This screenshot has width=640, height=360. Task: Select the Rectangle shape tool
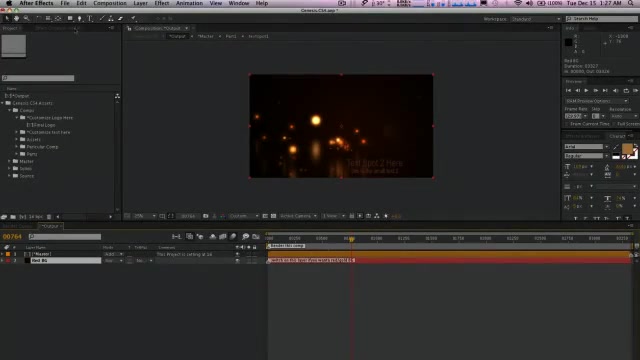click(x=70, y=18)
